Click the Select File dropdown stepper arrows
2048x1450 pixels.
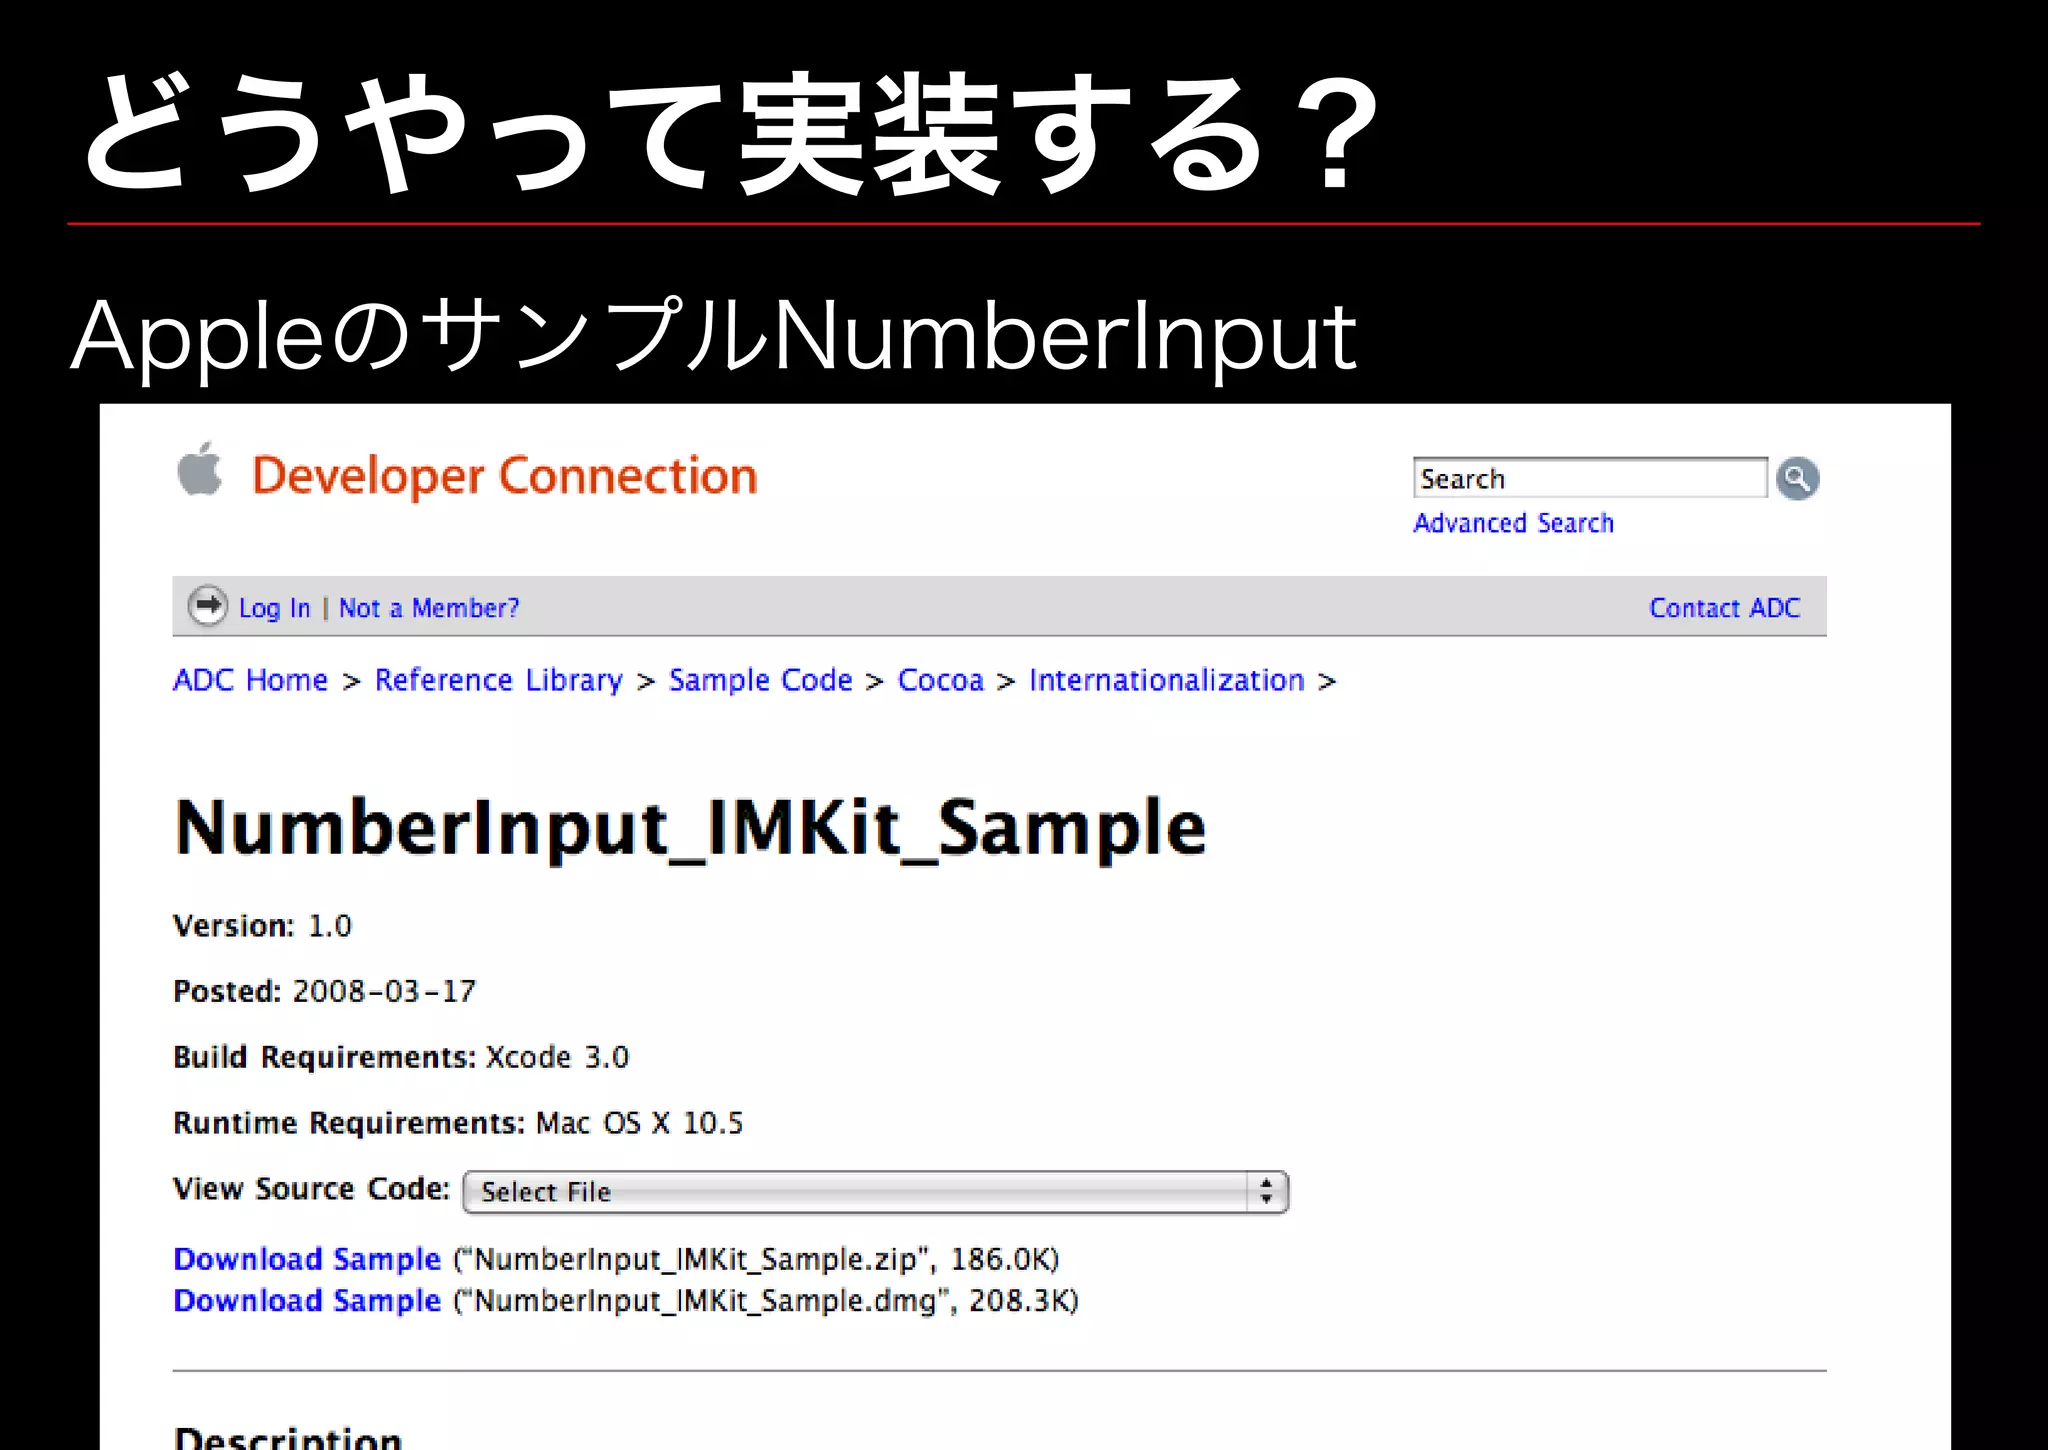coord(1267,1192)
